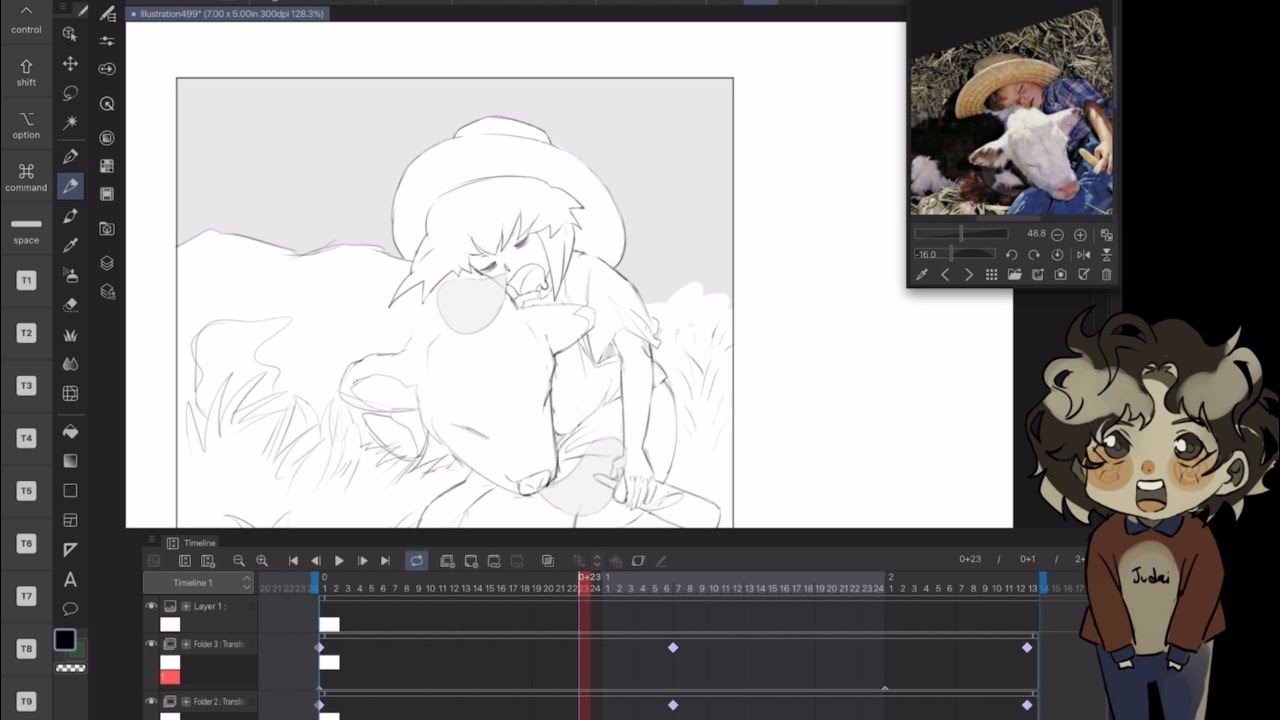Tap the space modifier key

26,230
